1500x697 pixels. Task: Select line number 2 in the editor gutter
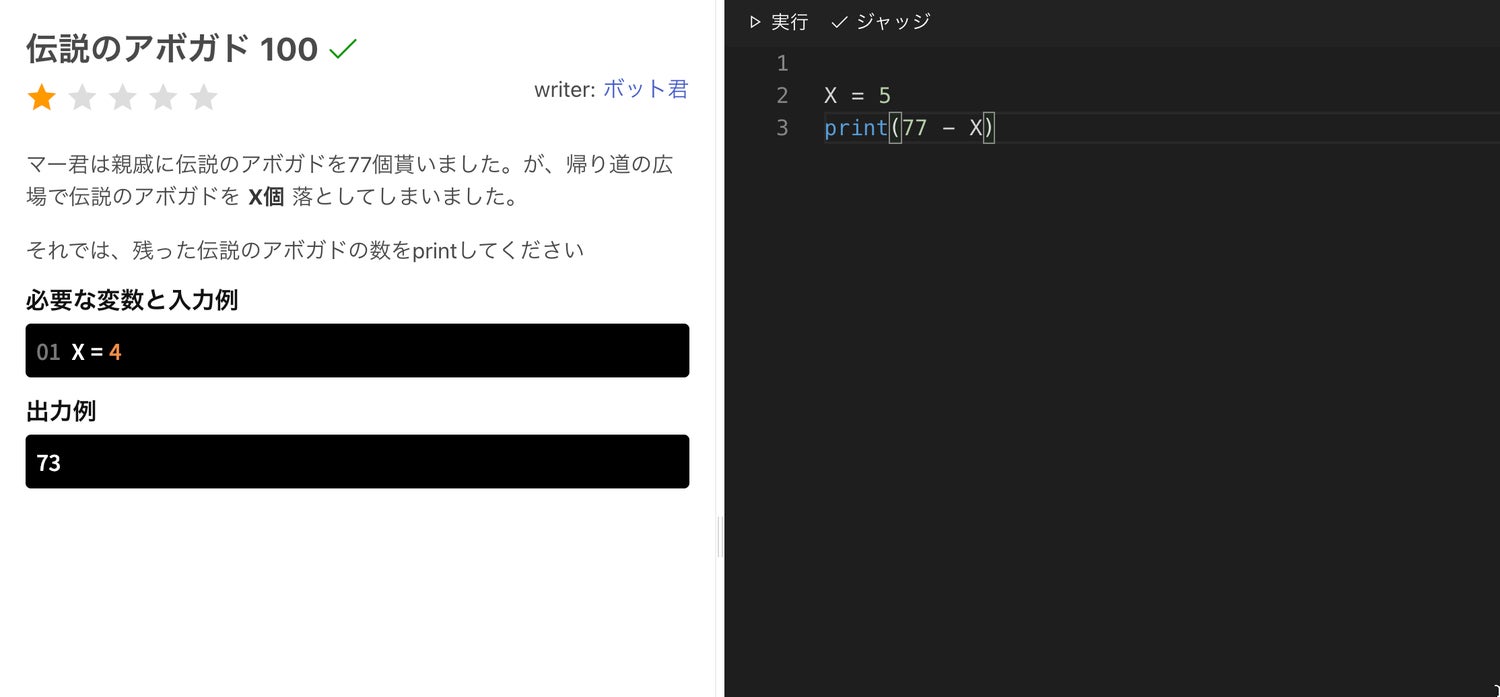click(x=782, y=96)
